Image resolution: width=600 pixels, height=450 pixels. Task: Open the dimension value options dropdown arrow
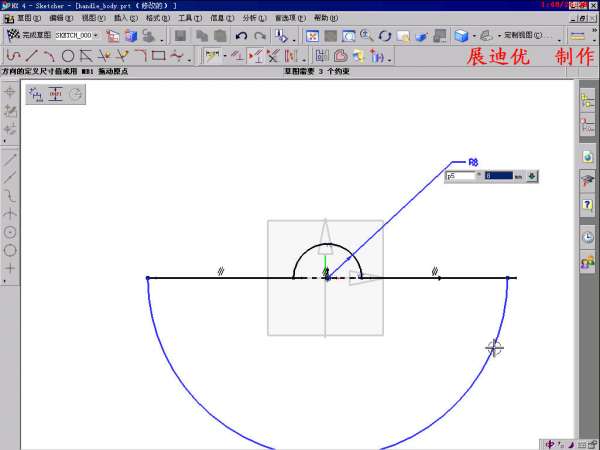[531, 176]
